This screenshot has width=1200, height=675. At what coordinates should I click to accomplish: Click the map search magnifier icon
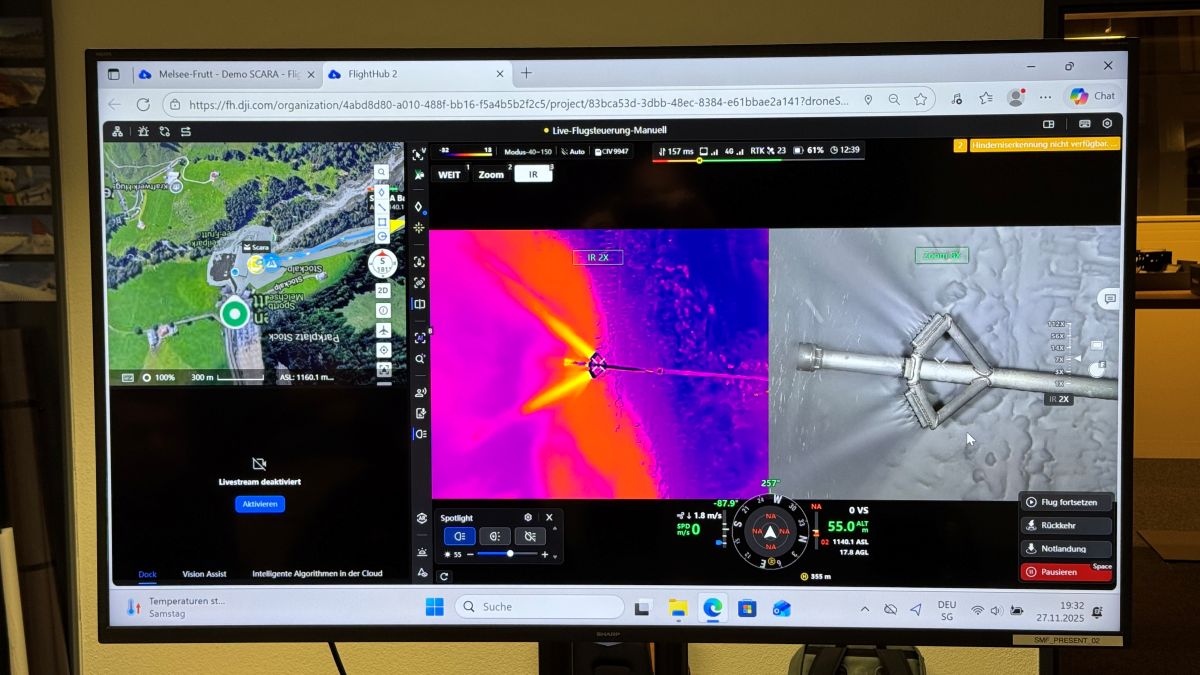[x=381, y=172]
